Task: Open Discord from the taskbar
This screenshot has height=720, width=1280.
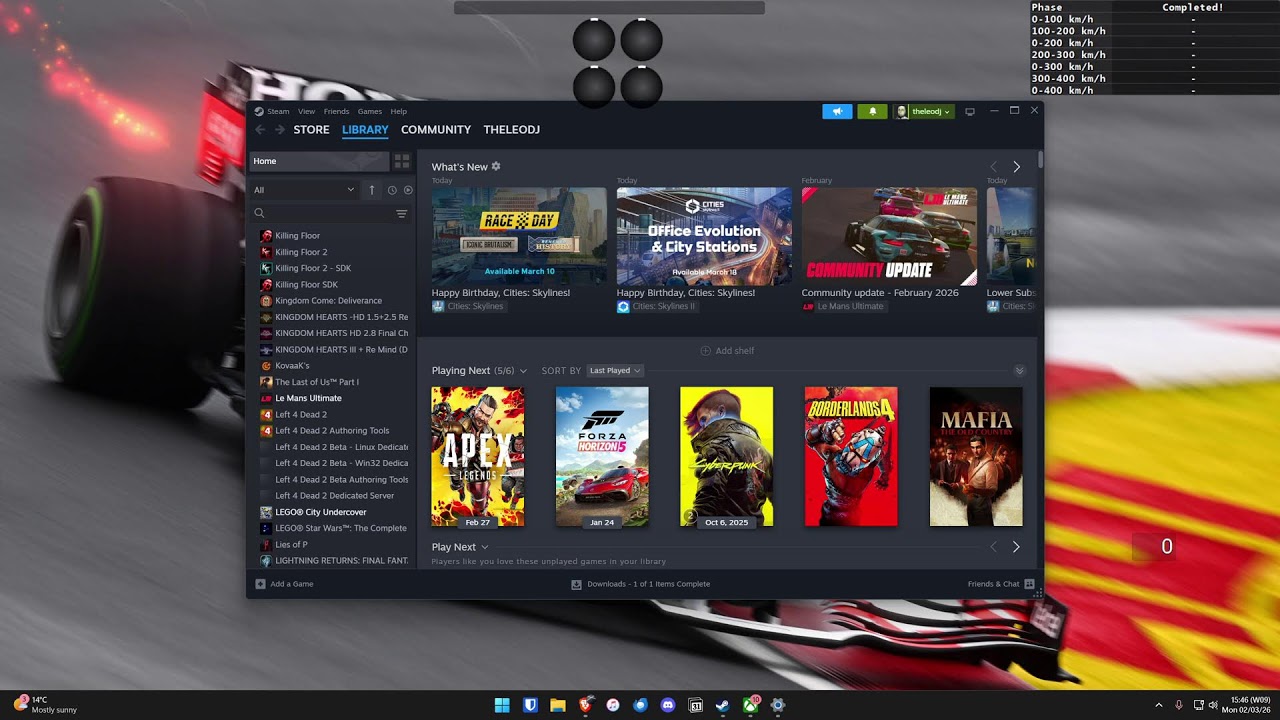Action: tap(668, 705)
